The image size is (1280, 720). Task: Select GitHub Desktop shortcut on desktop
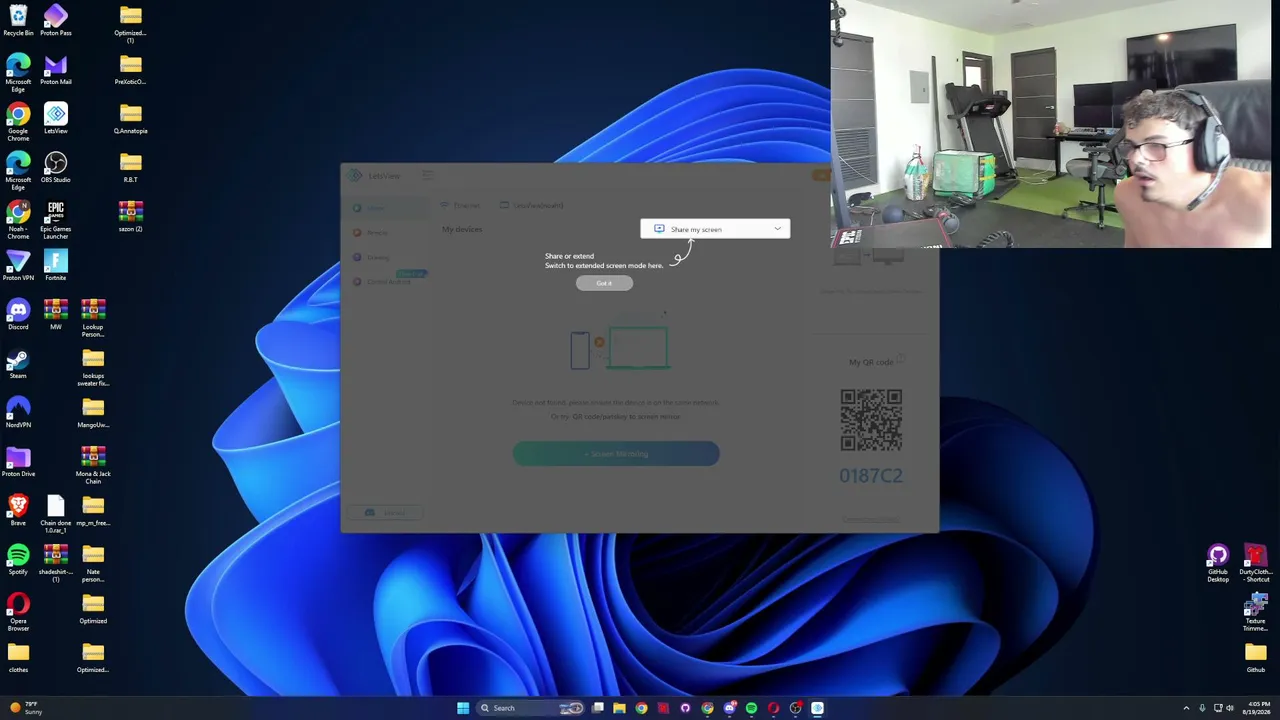1218,563
